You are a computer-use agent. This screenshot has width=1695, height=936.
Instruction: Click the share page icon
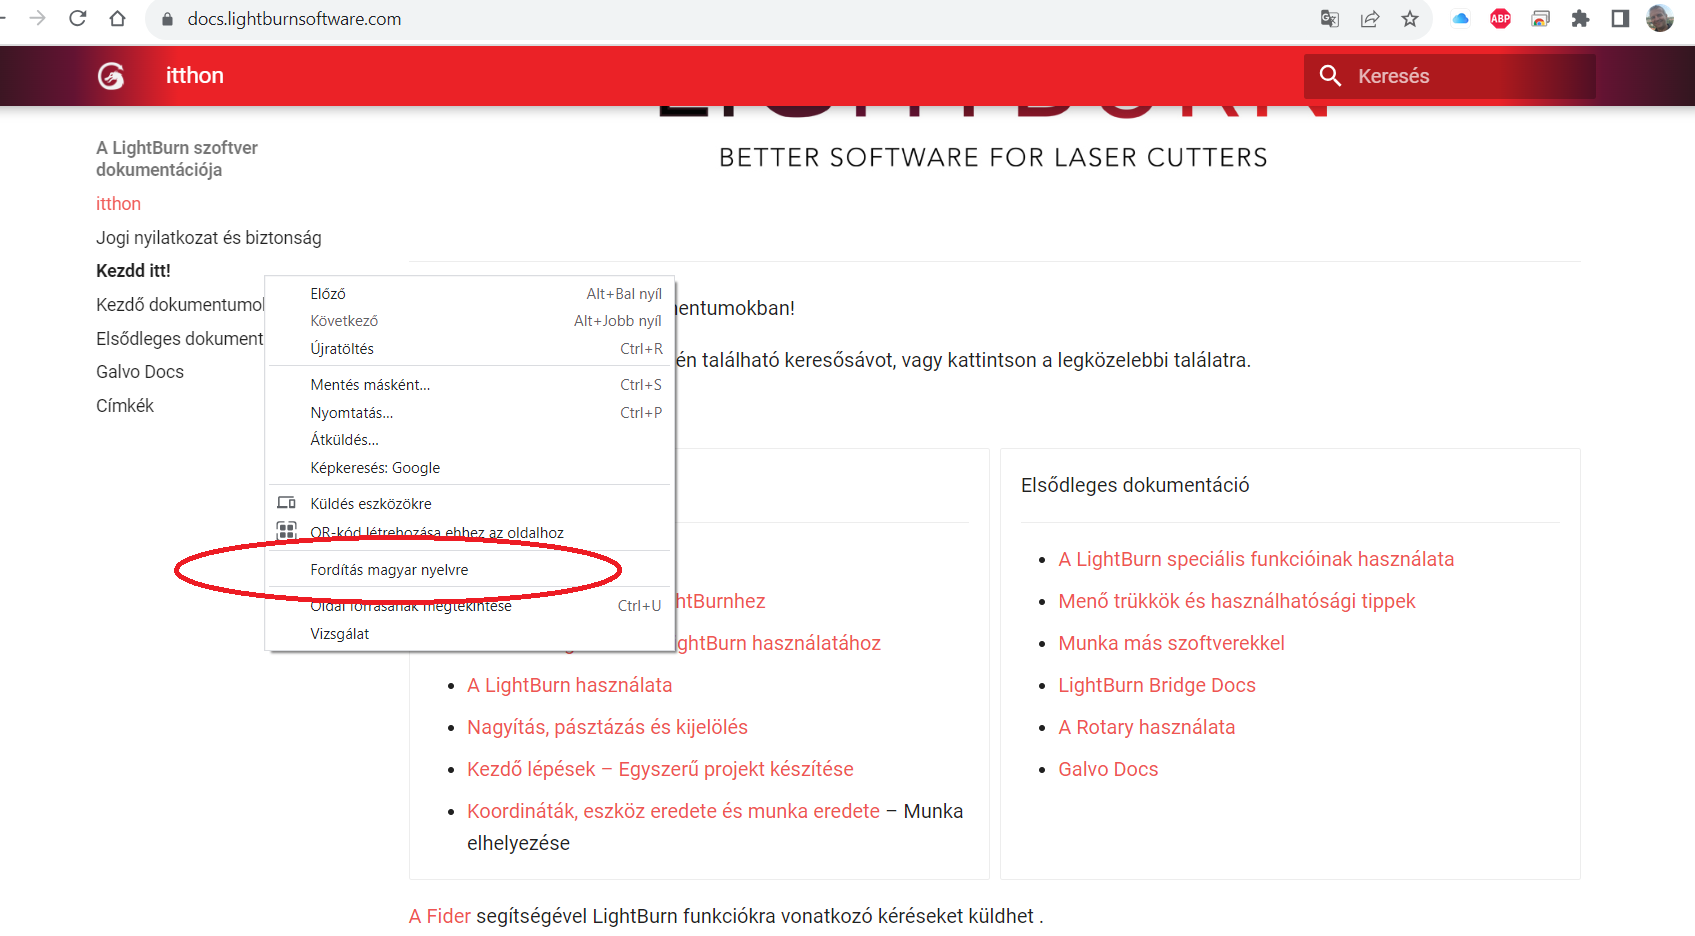[x=1370, y=18]
